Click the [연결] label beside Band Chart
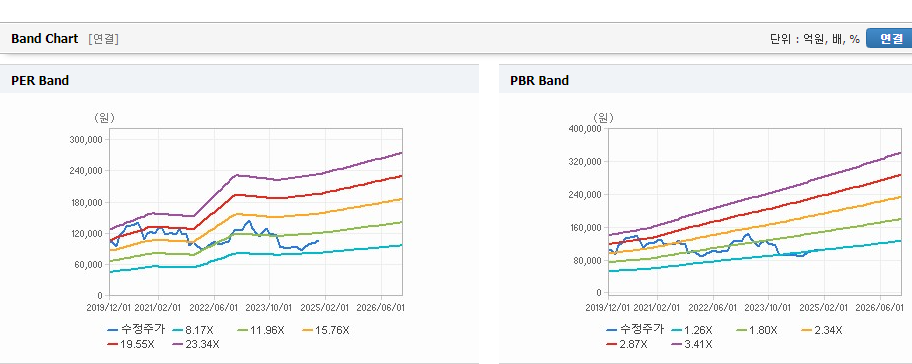 [x=104, y=39]
